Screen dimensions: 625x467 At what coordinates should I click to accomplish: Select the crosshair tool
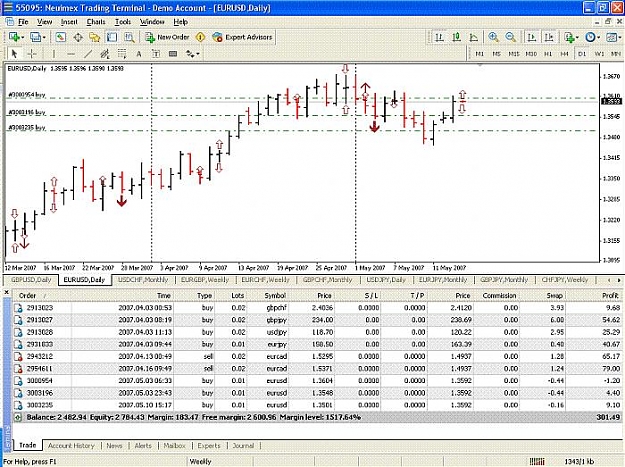click(x=32, y=54)
